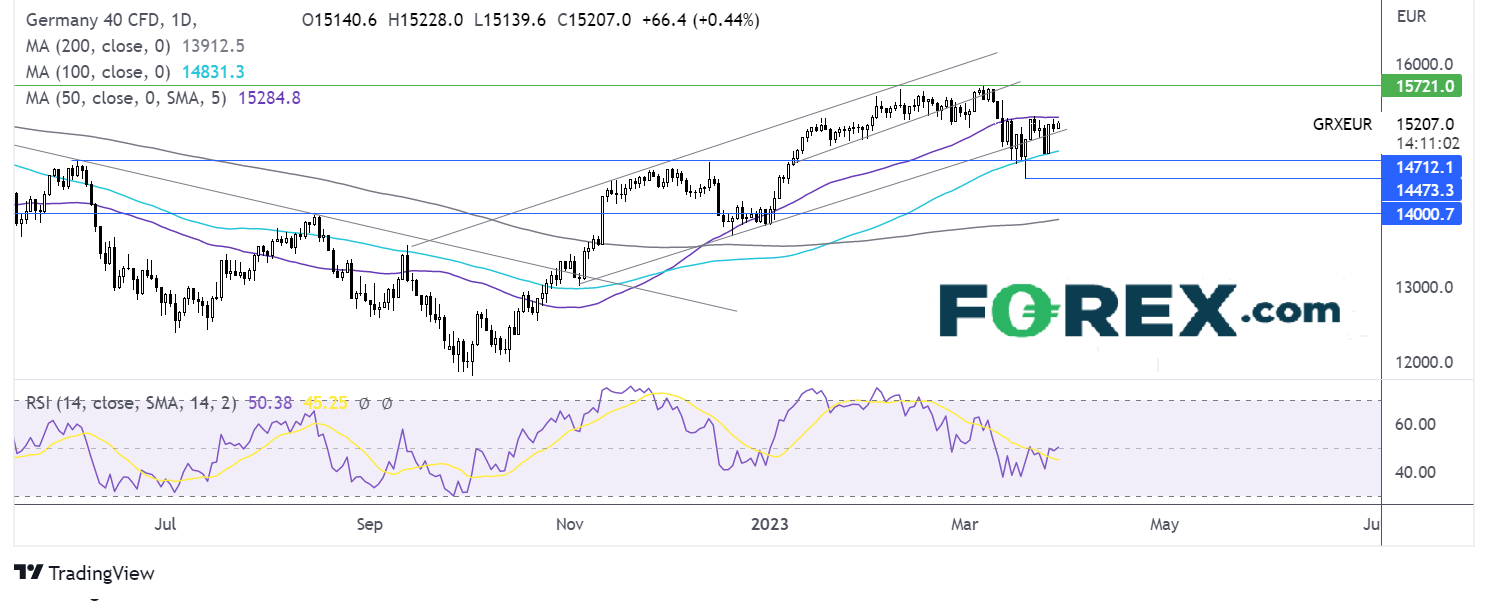The height and width of the screenshot is (616, 1489).
Task: Click the May label on time axis
Action: click(x=1165, y=524)
